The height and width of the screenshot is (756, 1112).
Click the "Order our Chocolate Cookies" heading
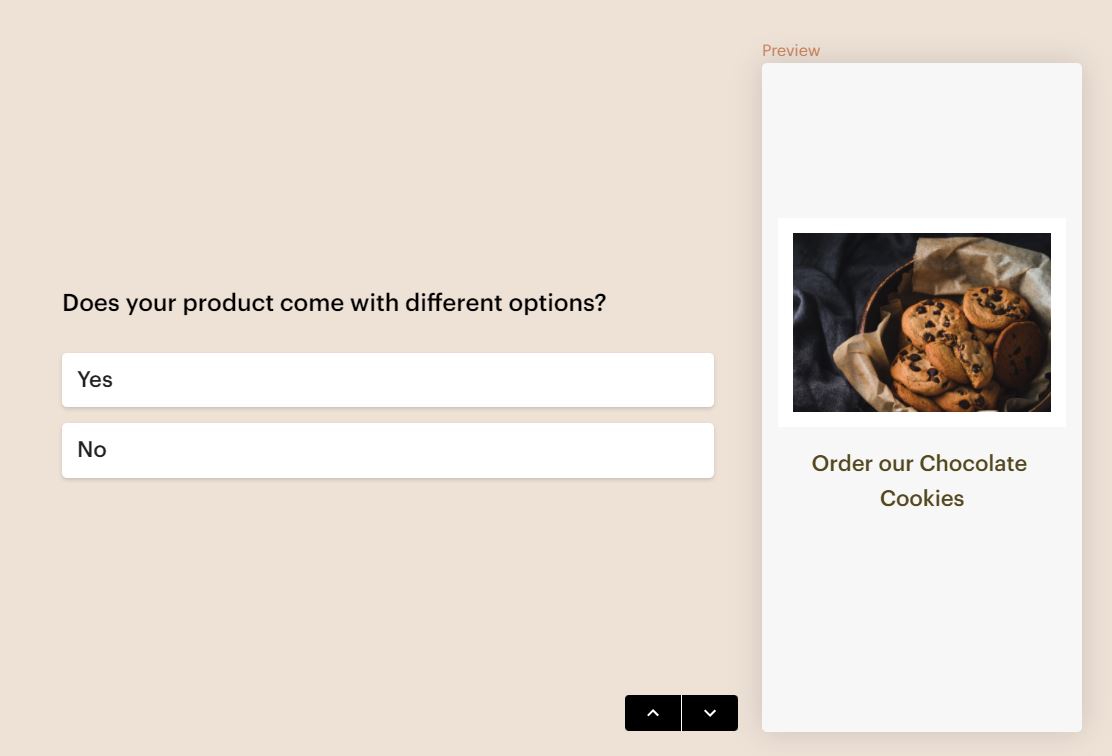[920, 480]
